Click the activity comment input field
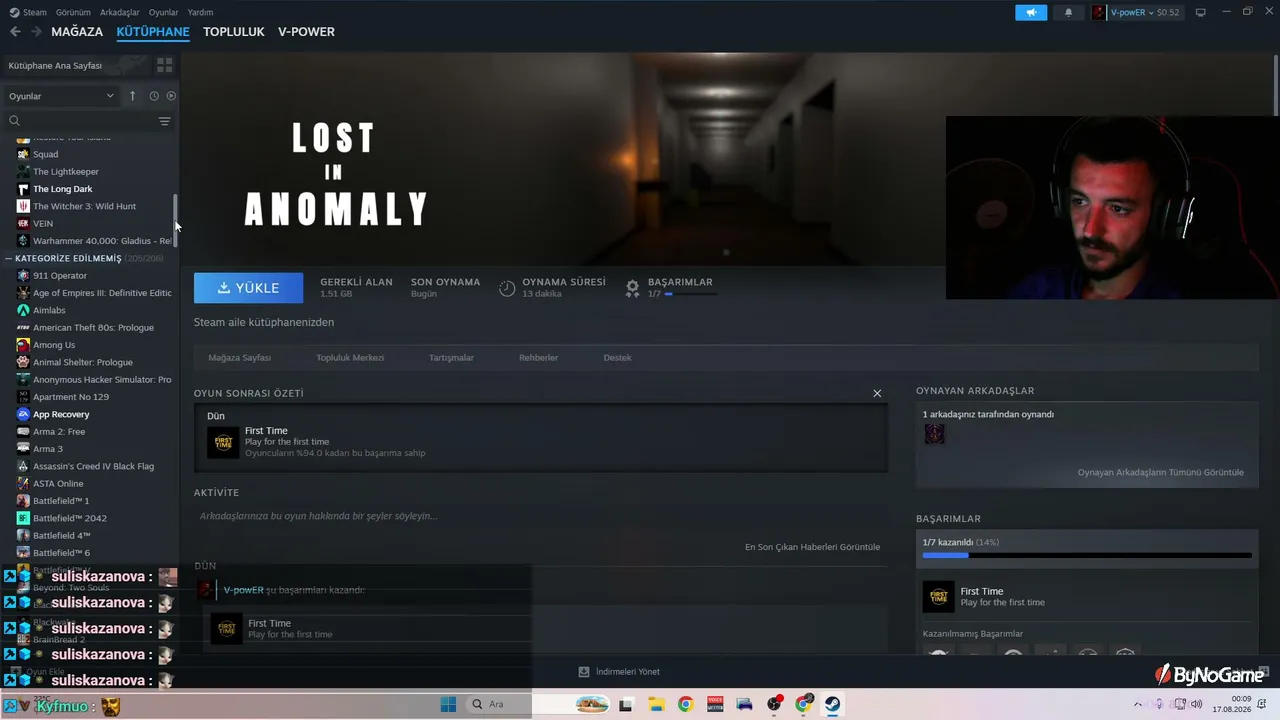 click(541, 516)
